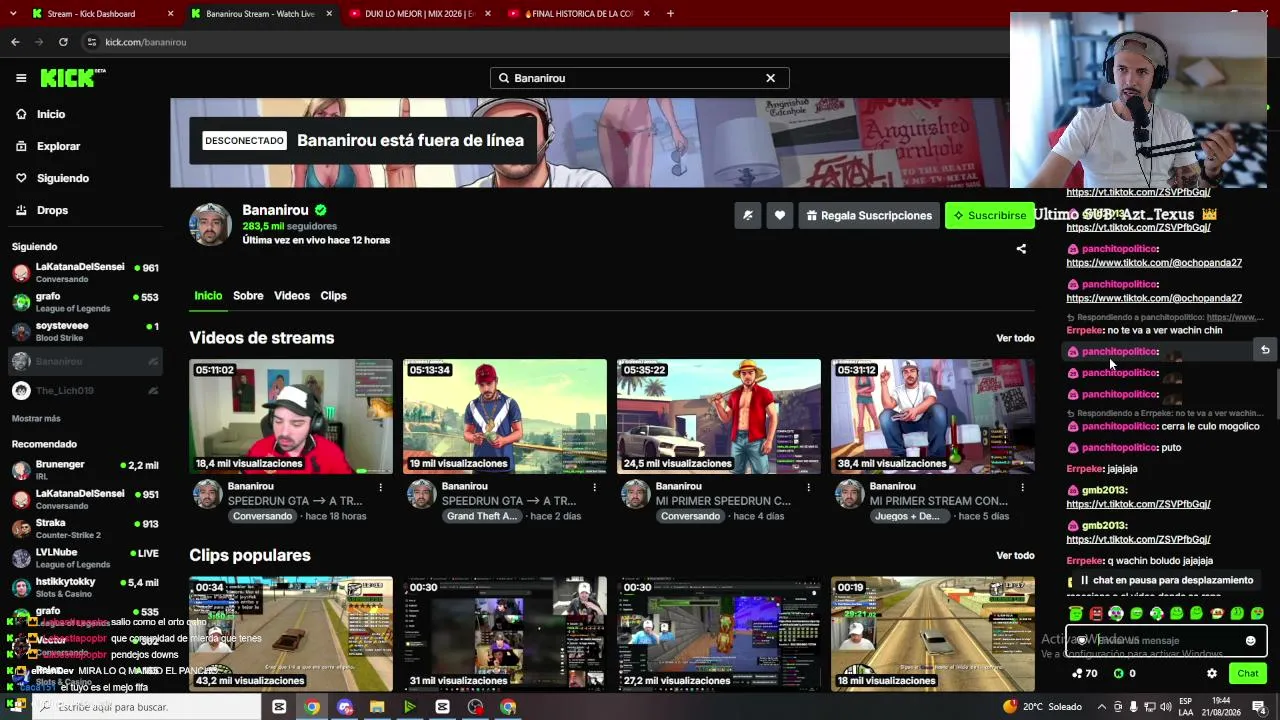Viewport: 1280px width, 720px height.
Task: Switch to the Sobre channel tab
Action: pyautogui.click(x=248, y=296)
